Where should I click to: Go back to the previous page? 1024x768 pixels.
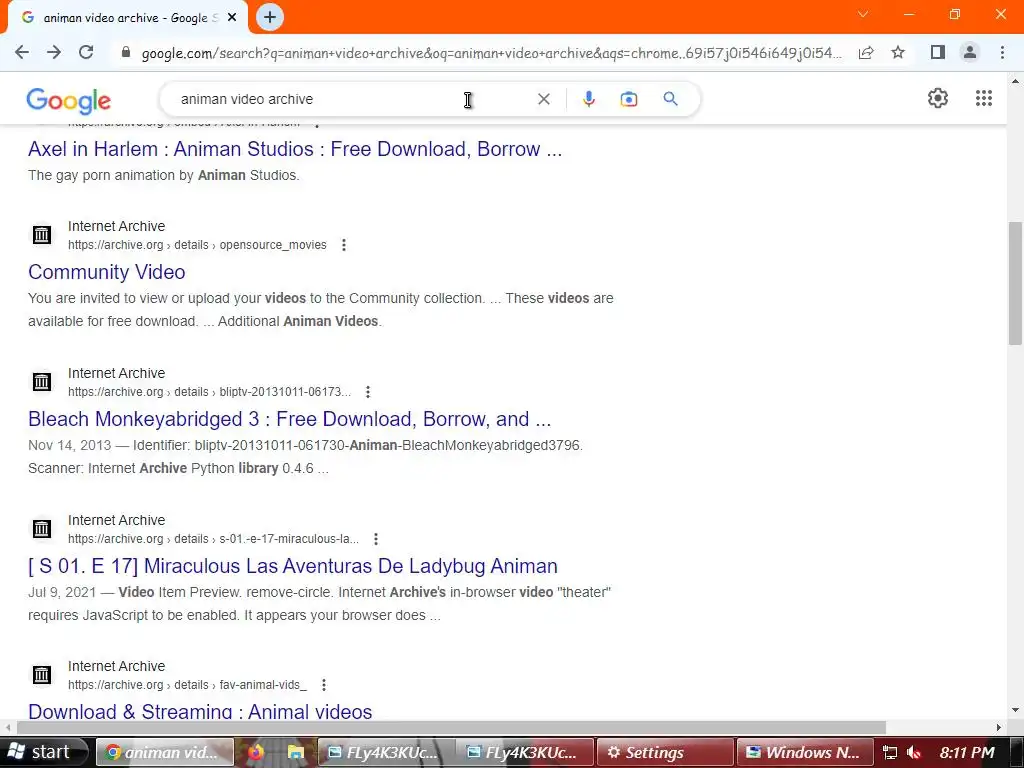pos(22,52)
